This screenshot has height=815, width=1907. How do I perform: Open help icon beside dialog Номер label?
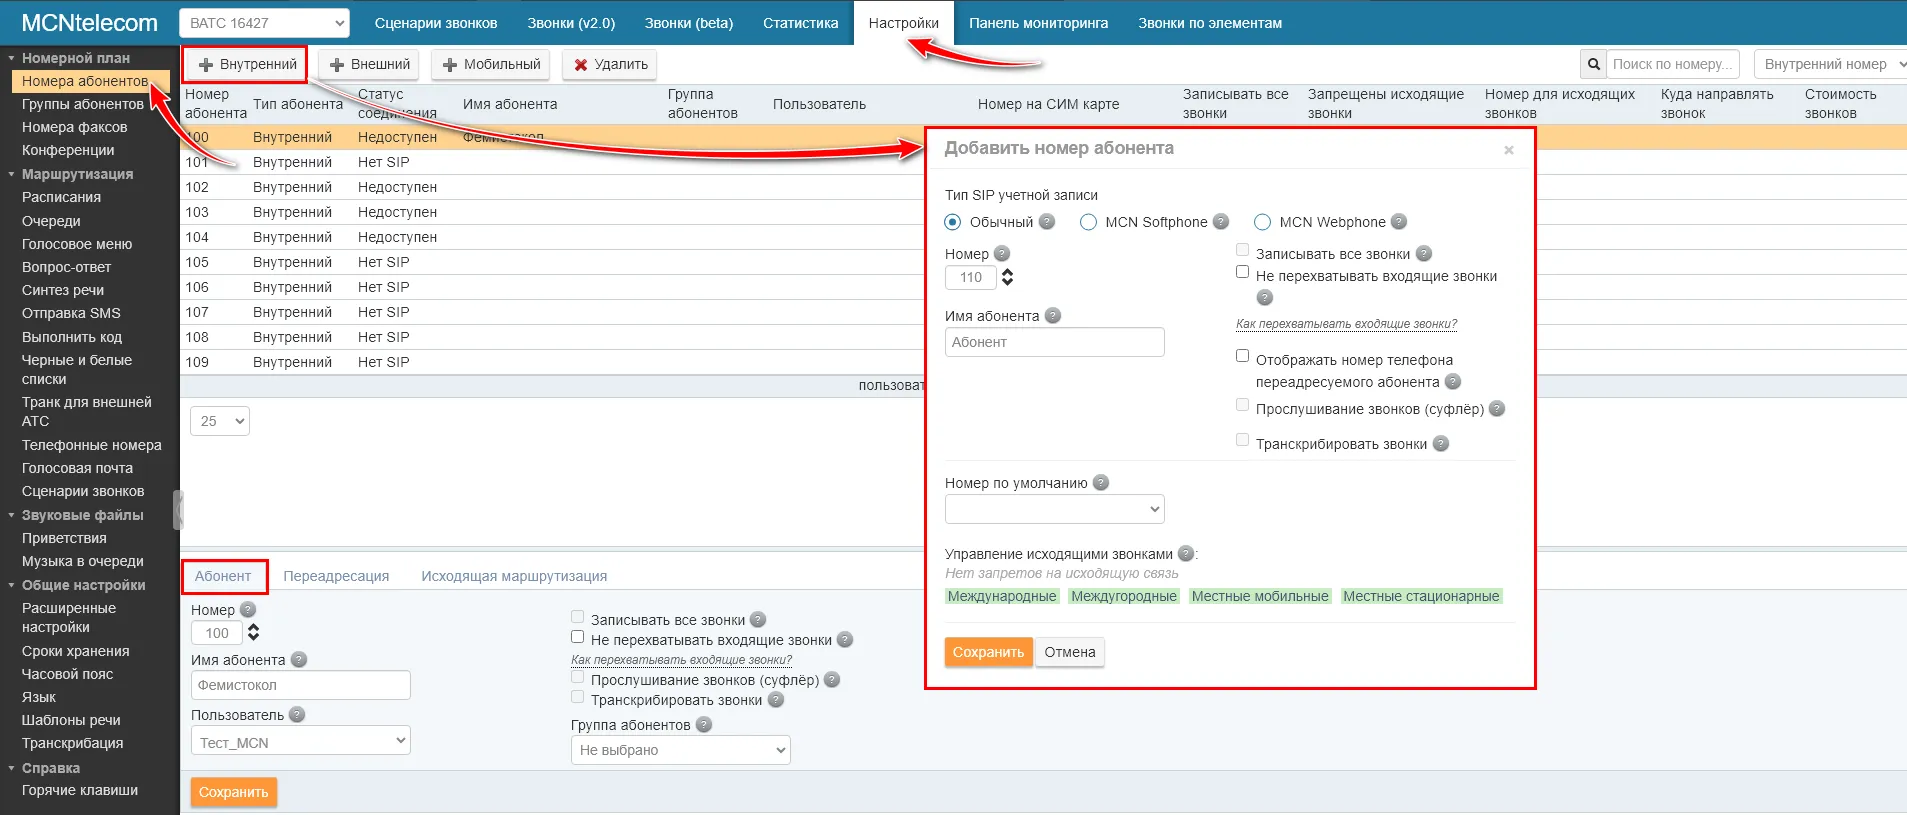pos(1002,254)
